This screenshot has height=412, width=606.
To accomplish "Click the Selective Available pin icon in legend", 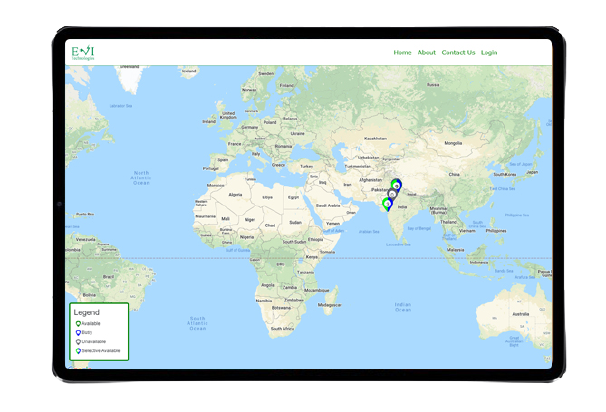I will point(77,351).
